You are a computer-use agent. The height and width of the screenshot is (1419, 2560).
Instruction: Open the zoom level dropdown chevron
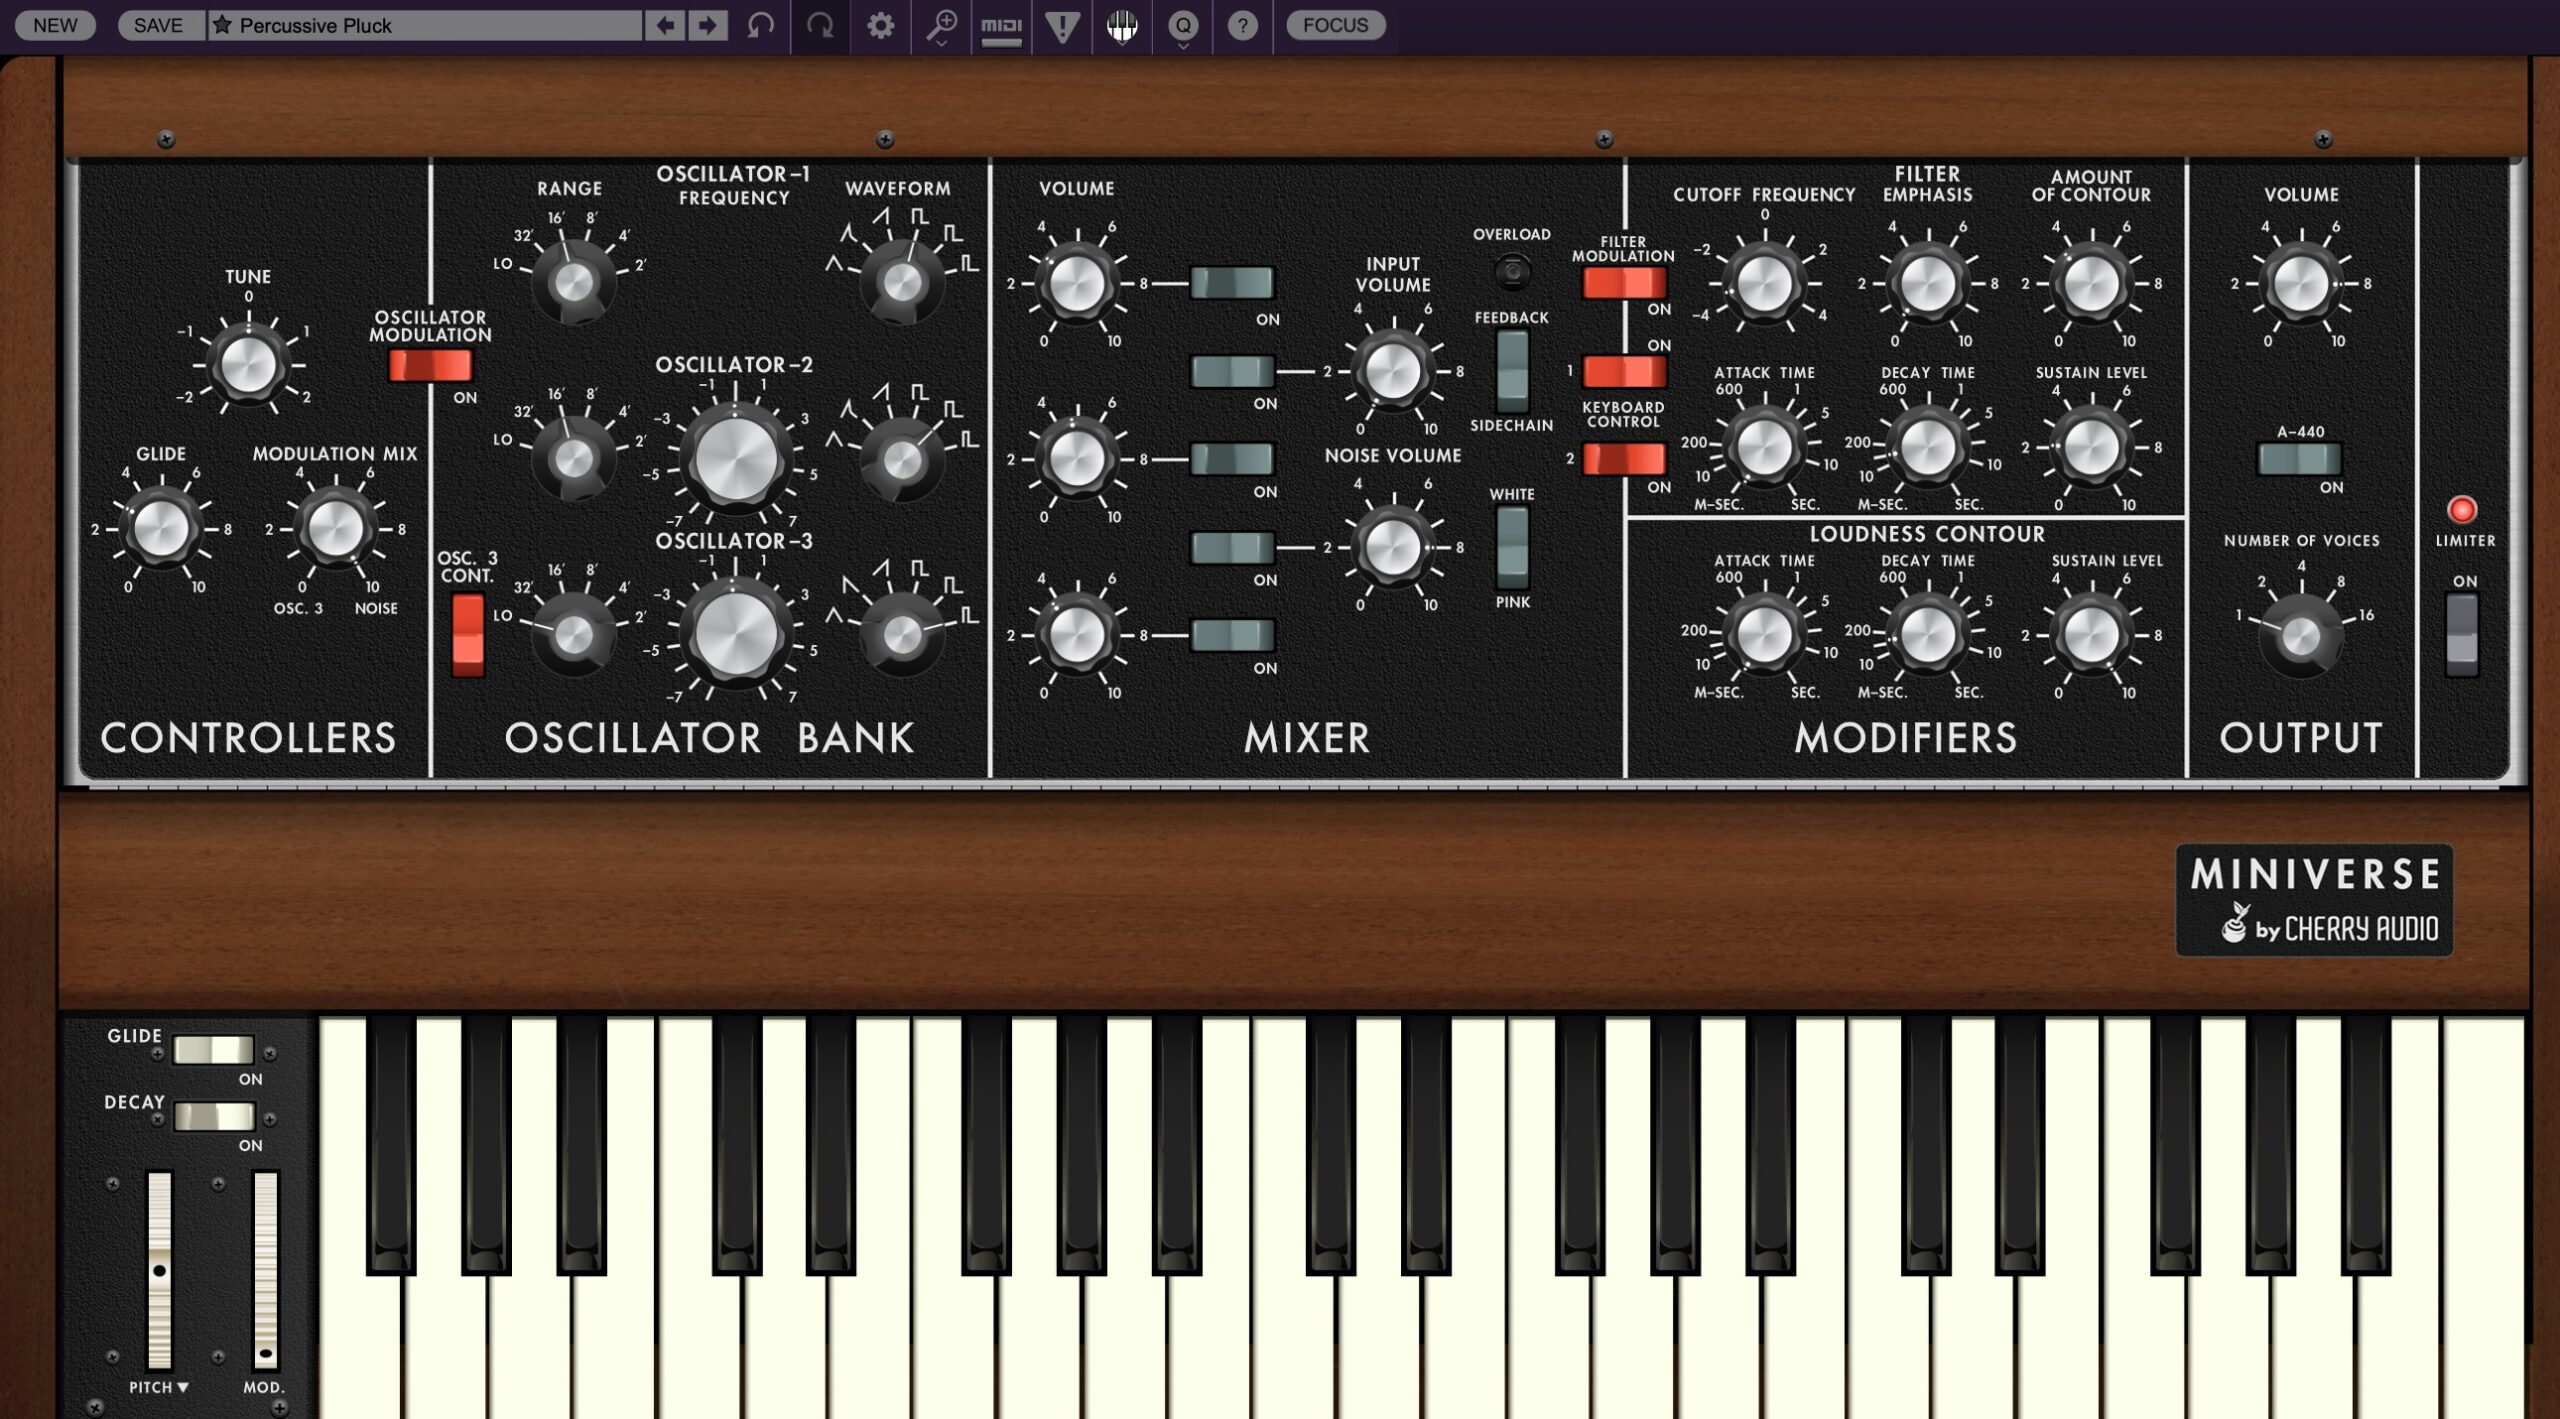pos(940,45)
